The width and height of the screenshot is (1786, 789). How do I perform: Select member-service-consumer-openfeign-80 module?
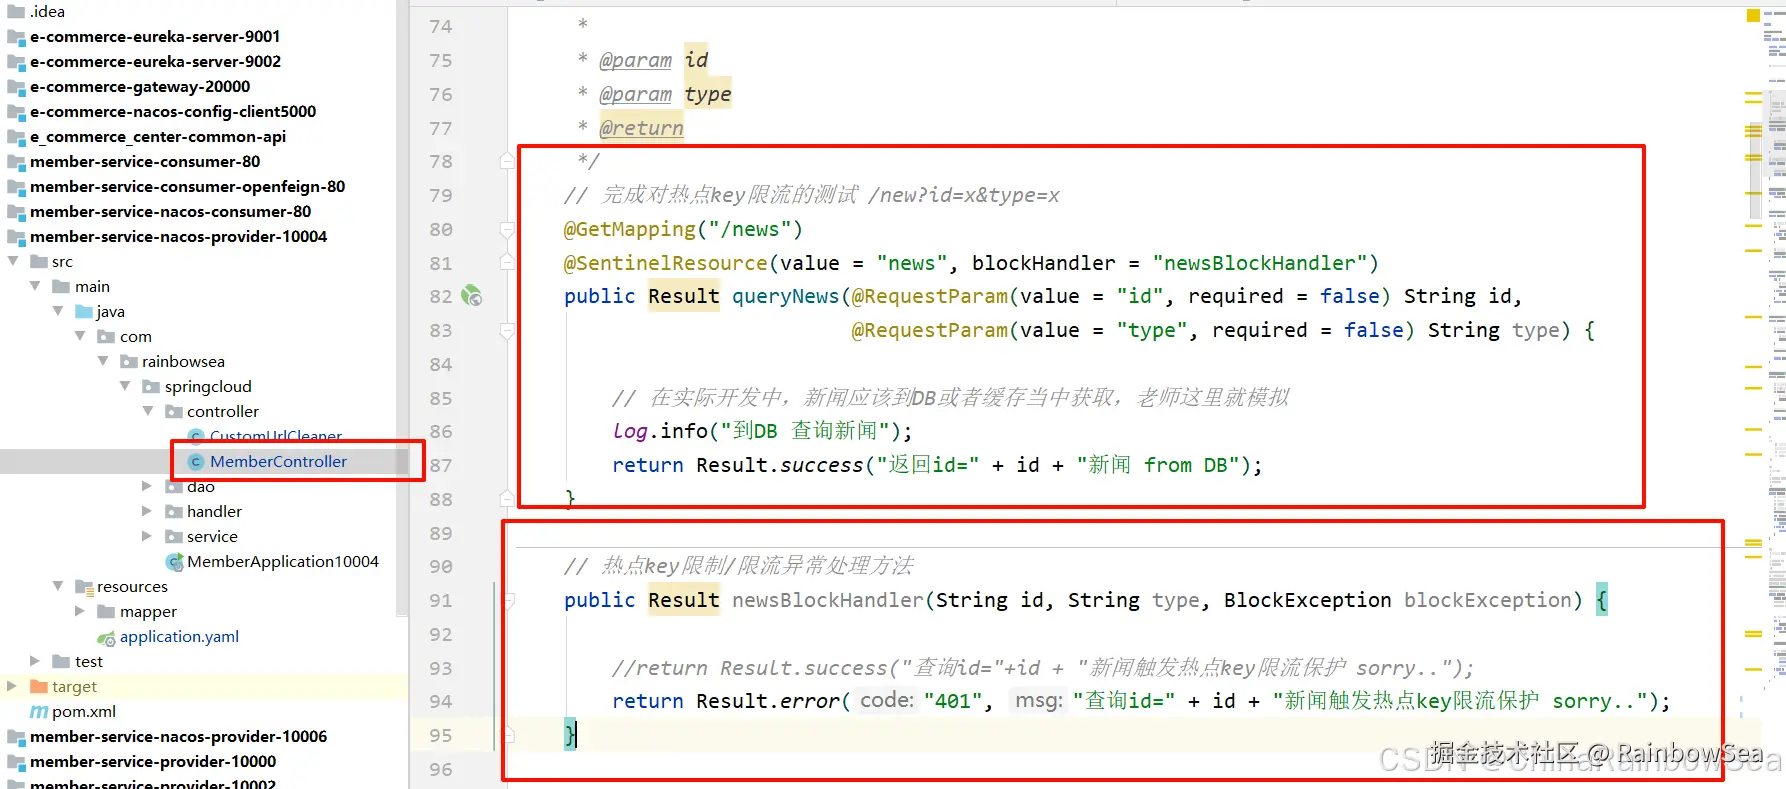click(x=187, y=187)
